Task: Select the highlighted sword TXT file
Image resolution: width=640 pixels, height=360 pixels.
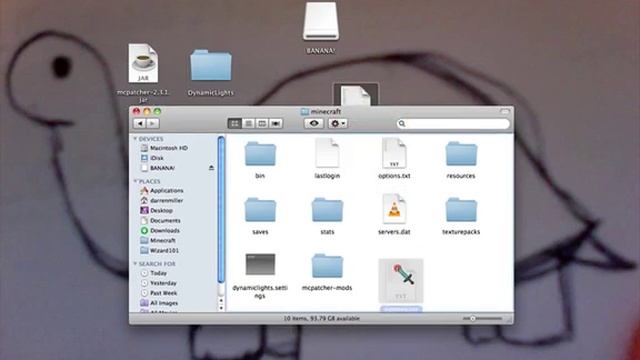Action: coord(401,281)
